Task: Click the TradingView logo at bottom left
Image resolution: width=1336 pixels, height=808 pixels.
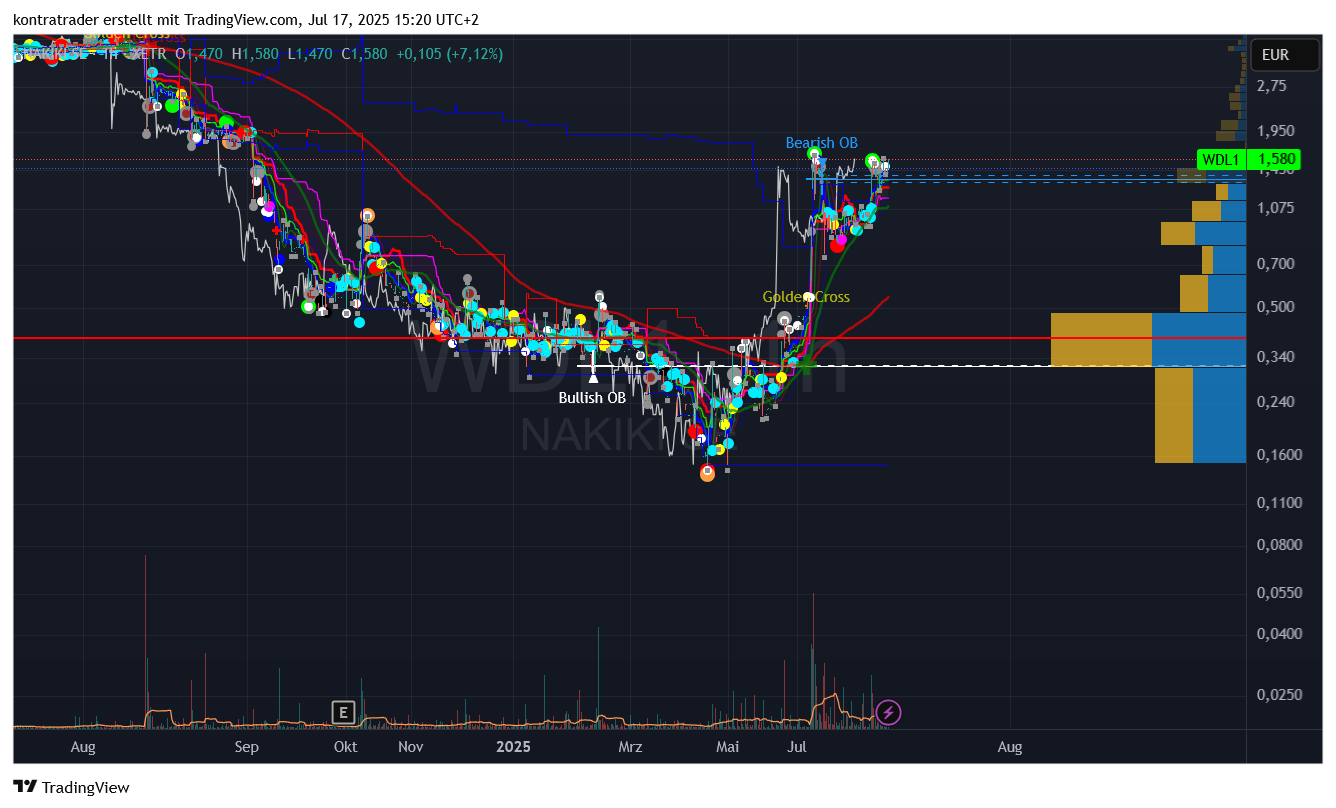Action: [71, 787]
